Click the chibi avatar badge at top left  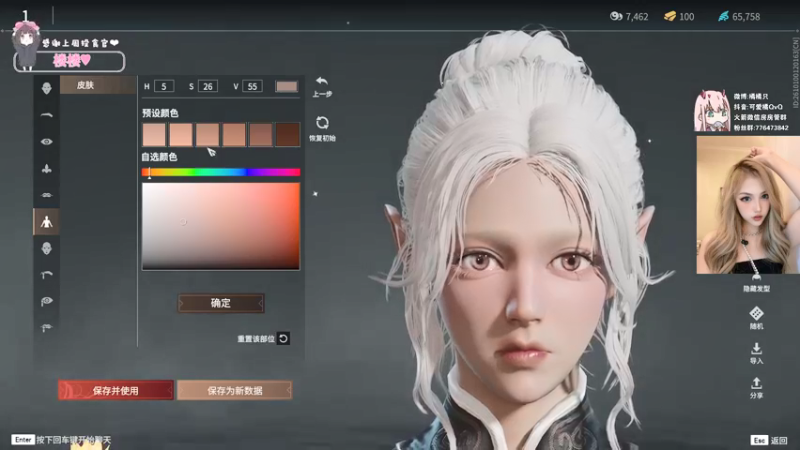pos(26,45)
